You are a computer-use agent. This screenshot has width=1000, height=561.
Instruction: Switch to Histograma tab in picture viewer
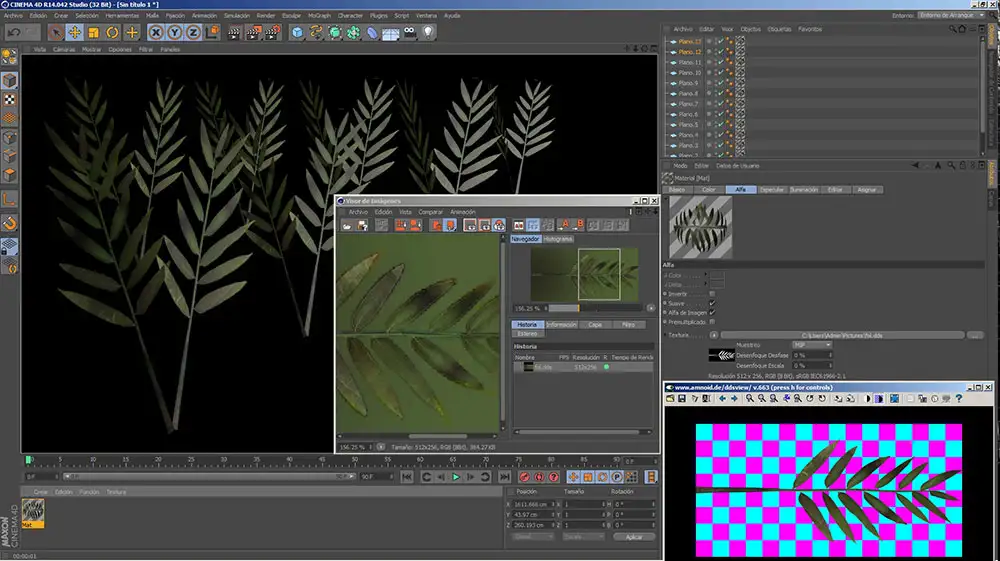[x=558, y=239]
